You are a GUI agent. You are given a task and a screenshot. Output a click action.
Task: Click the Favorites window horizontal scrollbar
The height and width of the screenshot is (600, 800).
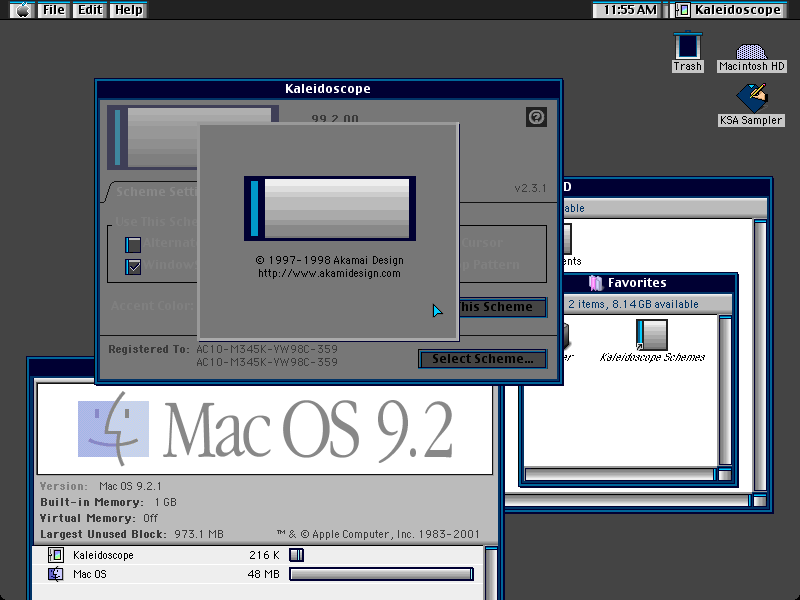620,474
